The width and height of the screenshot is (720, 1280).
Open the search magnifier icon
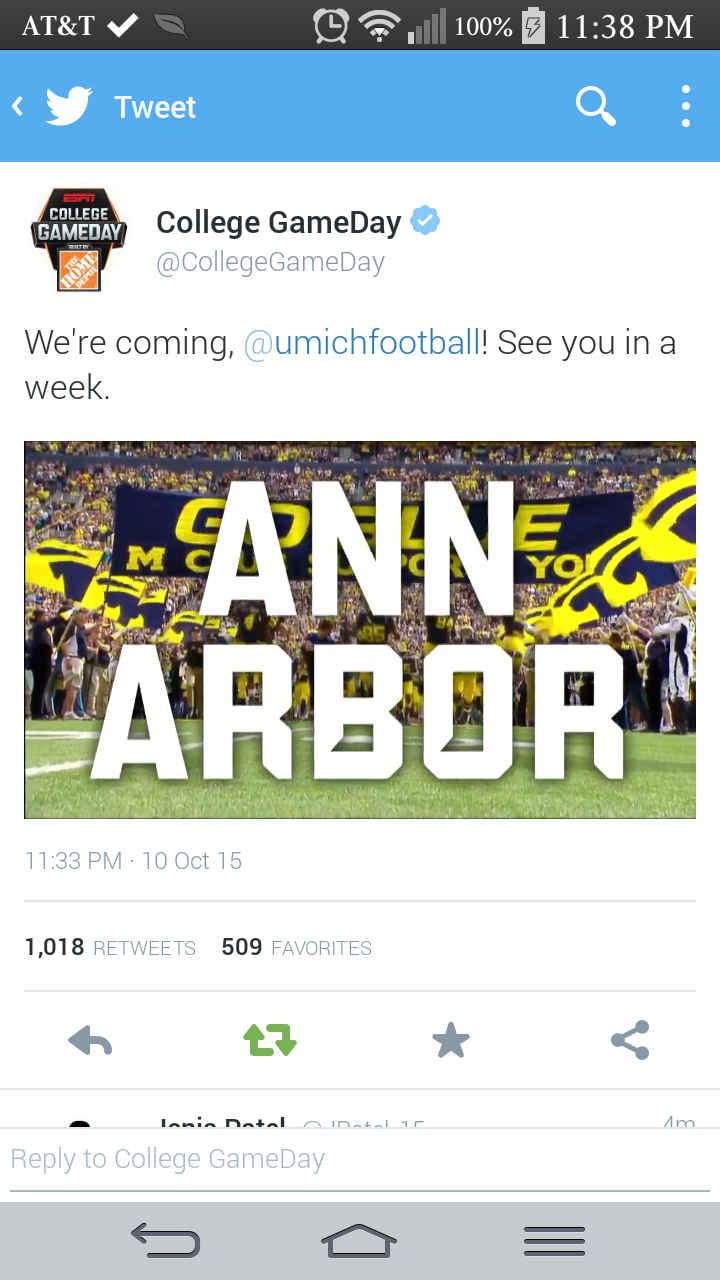596,106
